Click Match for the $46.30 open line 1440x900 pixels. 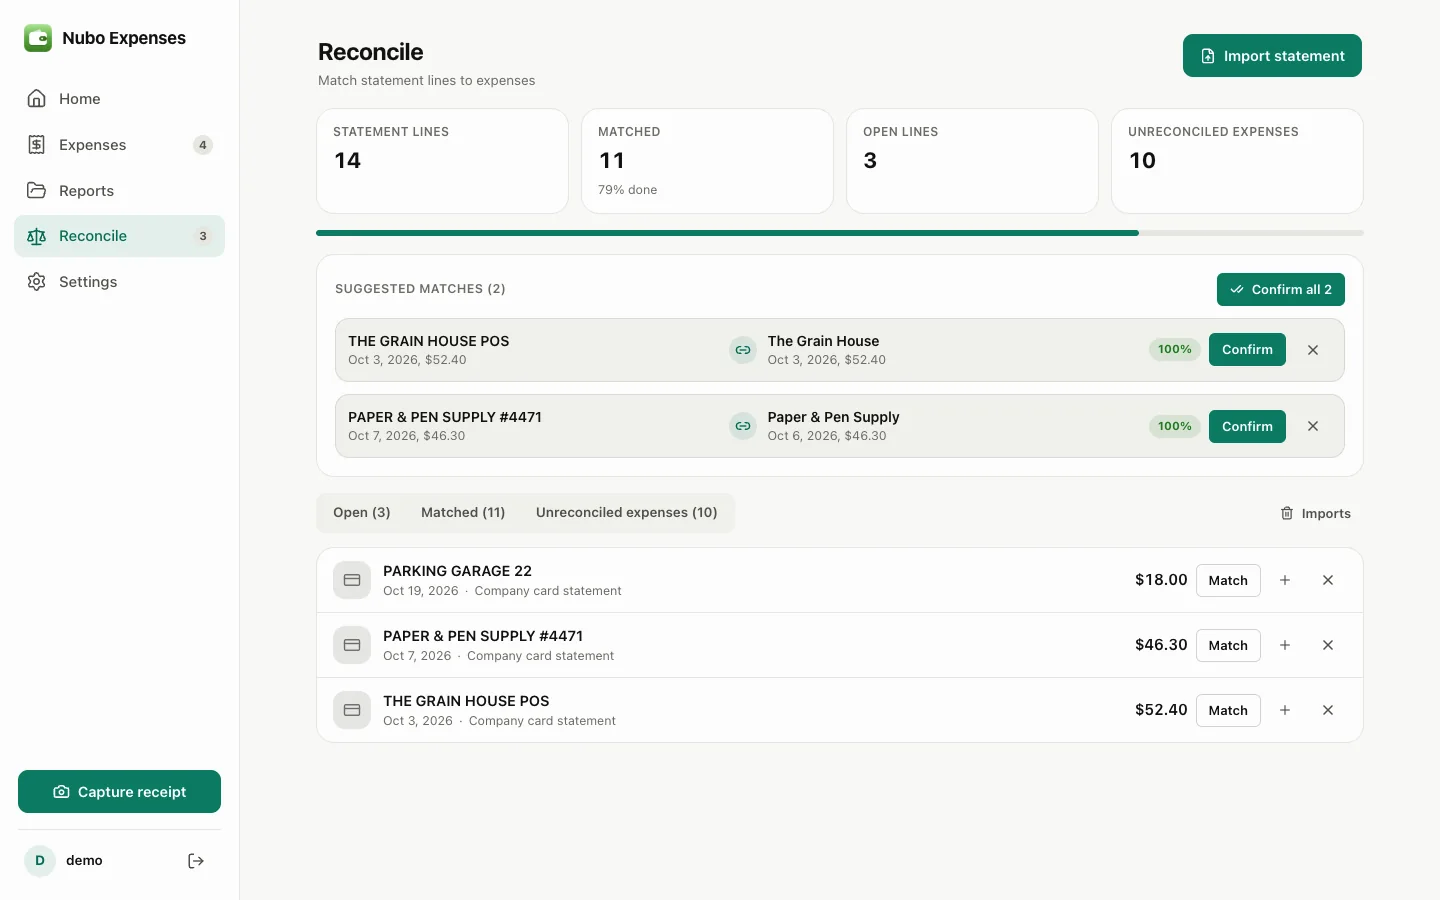pos(1228,645)
